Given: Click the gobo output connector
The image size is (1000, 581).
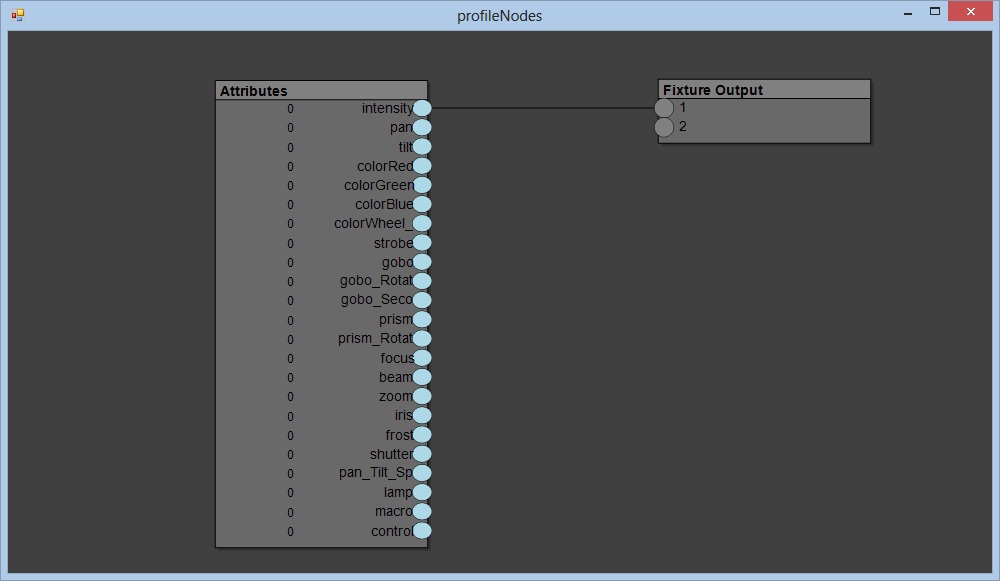Looking at the screenshot, I should click(422, 262).
